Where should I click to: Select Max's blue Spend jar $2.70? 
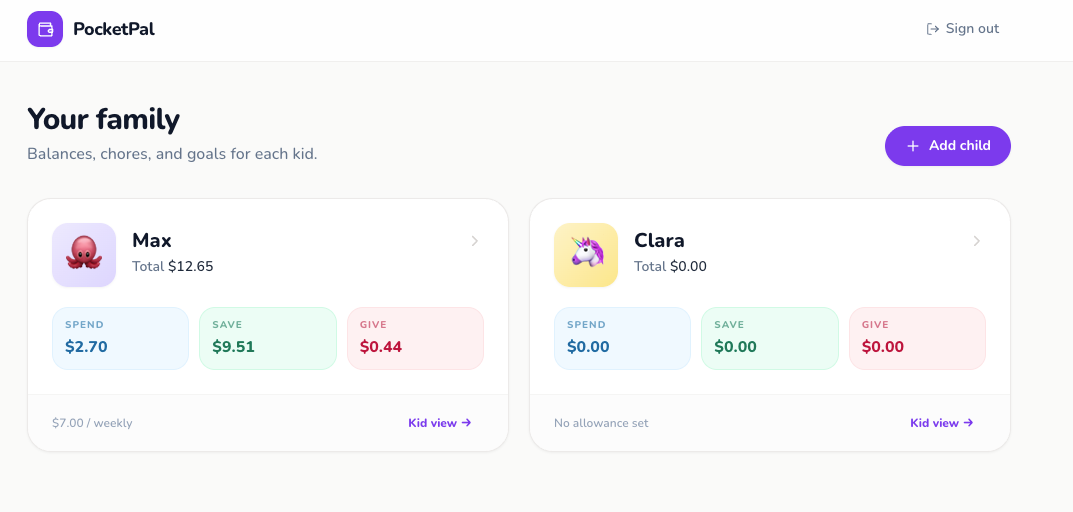[x=120, y=338]
